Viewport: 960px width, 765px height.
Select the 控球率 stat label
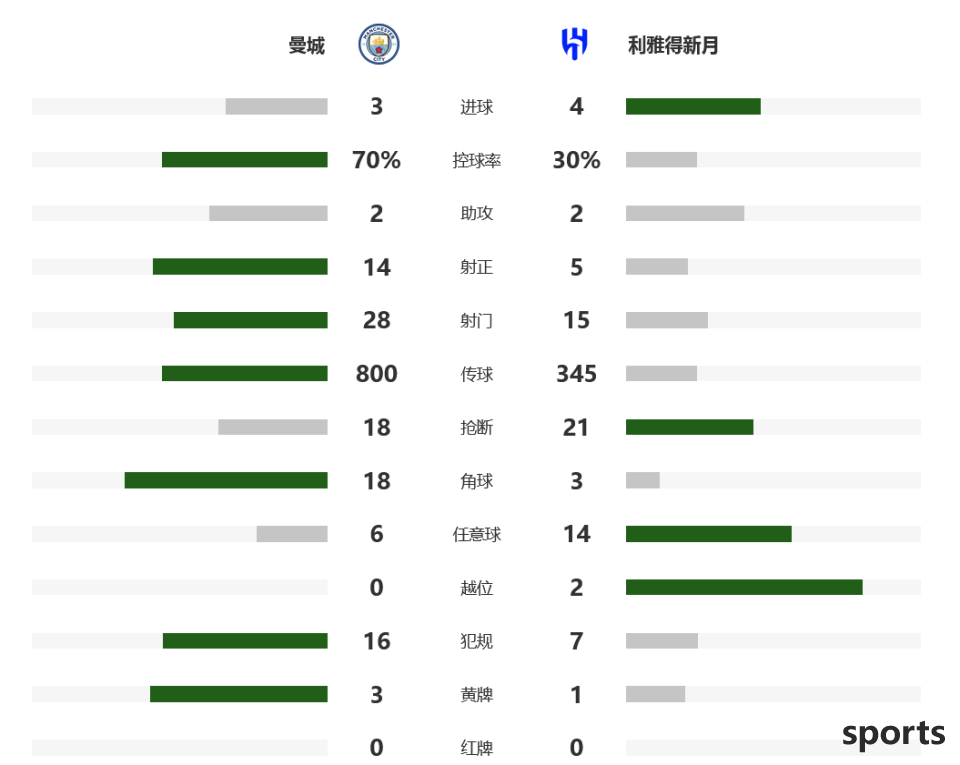(476, 160)
